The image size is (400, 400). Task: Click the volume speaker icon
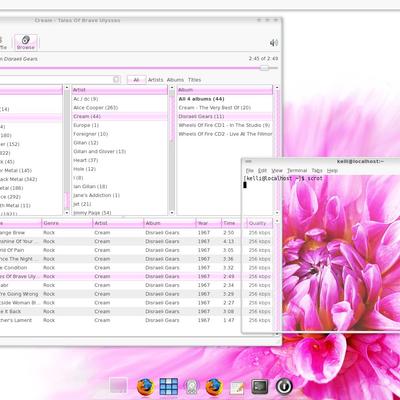point(274,43)
